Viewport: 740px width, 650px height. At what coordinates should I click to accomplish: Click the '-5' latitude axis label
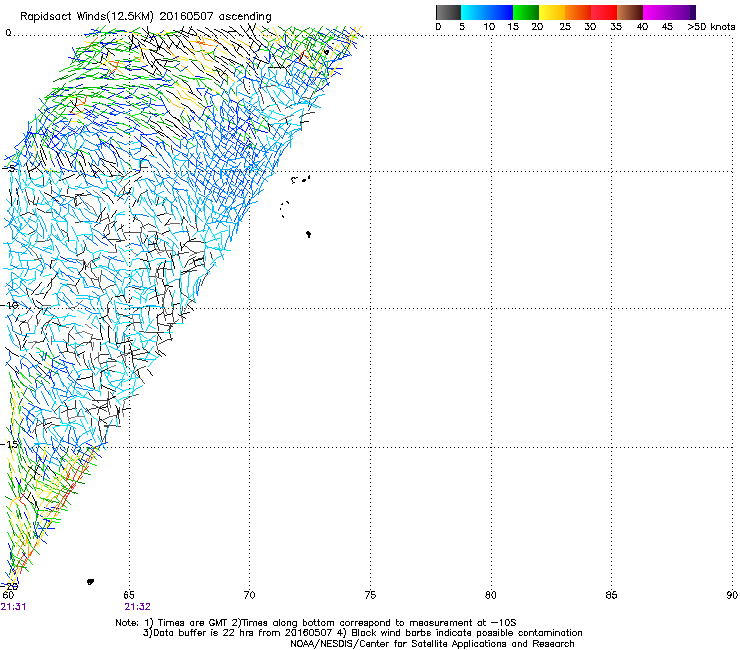pos(9,169)
